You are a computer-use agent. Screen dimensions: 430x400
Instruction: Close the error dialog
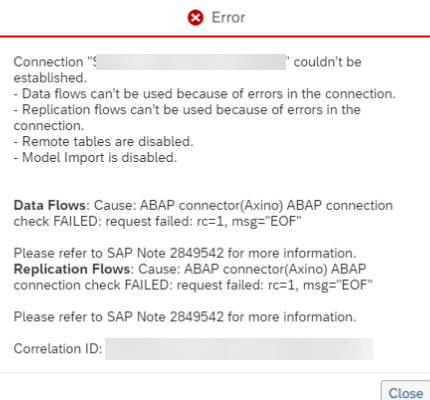(x=406, y=391)
